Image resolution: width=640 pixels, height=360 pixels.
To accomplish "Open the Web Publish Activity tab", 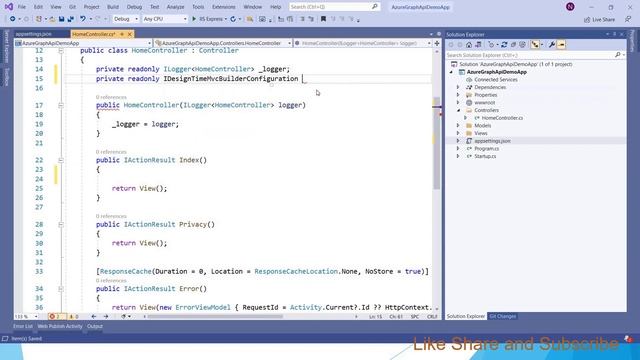I will pos(60,326).
